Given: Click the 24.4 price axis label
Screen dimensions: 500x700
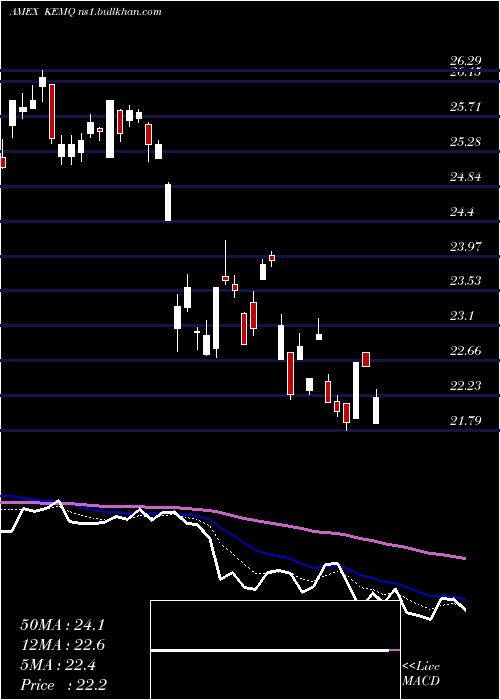Looking at the screenshot, I should [462, 212].
